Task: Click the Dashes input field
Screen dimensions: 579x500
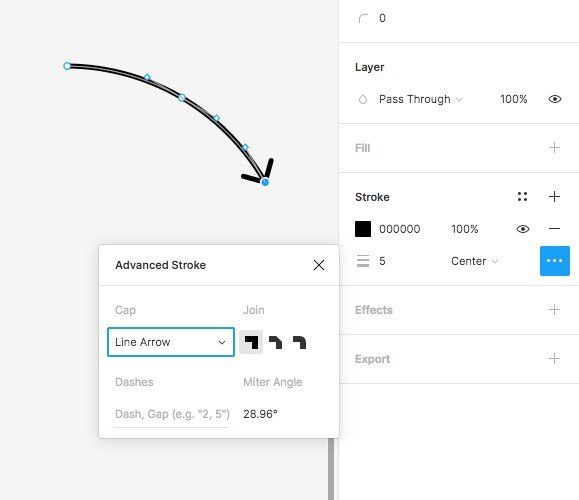Action: pyautogui.click(x=172, y=414)
